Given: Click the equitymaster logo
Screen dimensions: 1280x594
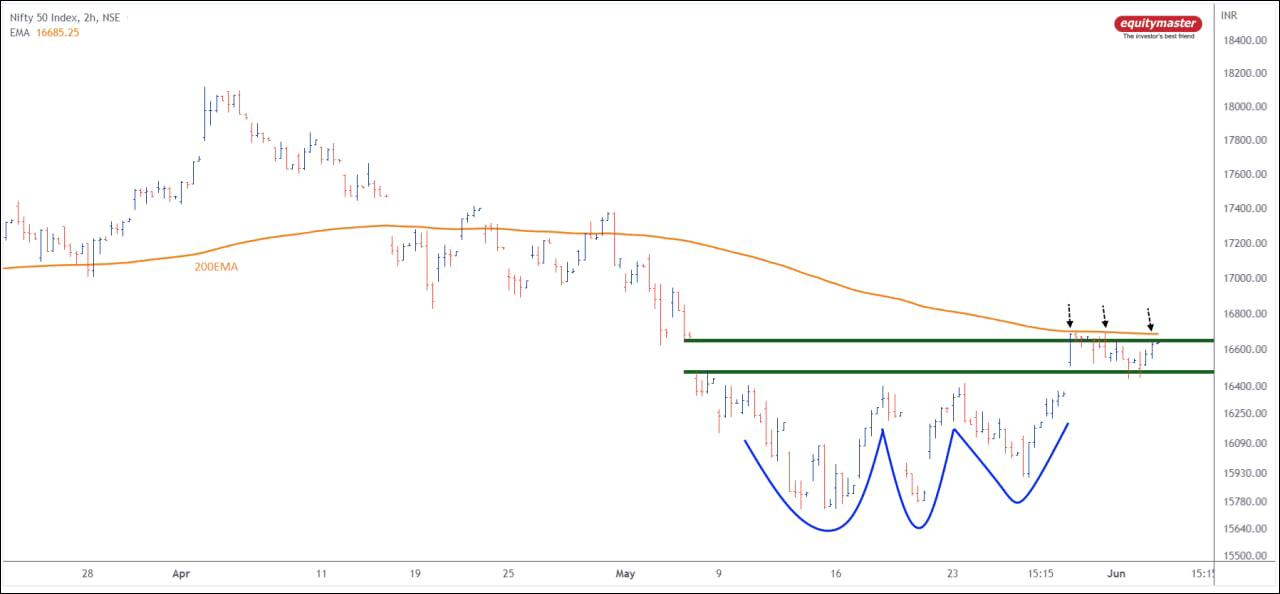Looking at the screenshot, I should pos(1158,27).
